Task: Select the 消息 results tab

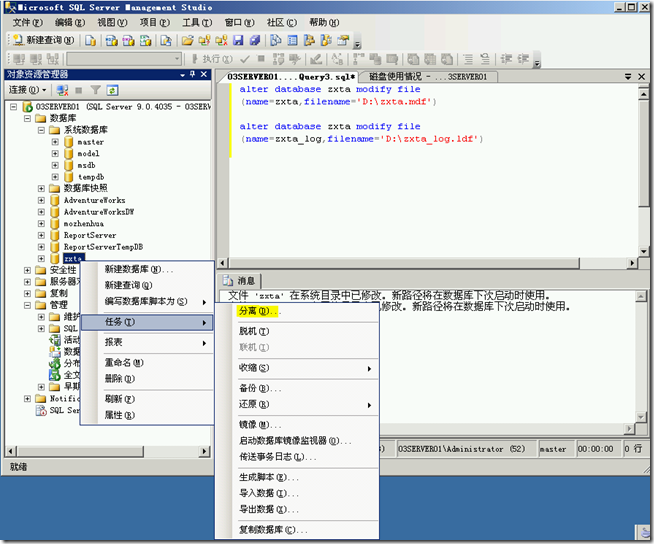Action: (239, 281)
